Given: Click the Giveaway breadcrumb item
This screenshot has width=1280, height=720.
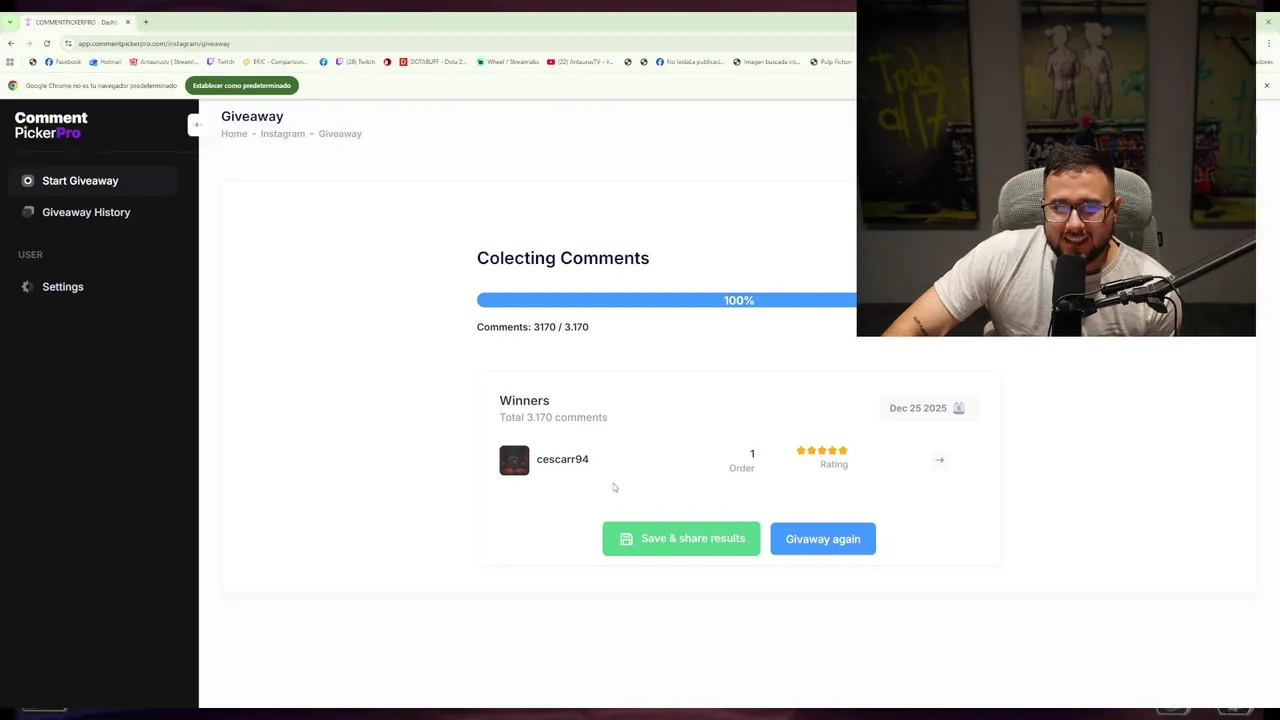Looking at the screenshot, I should (340, 134).
